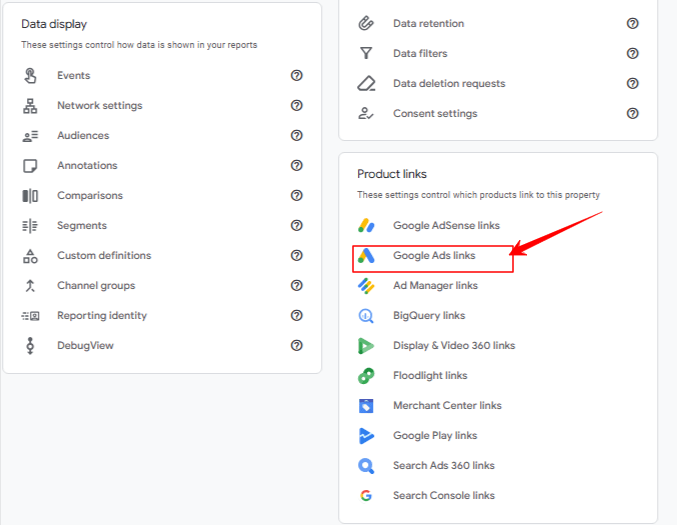Open Comparisons settings
Image resolution: width=677 pixels, height=525 pixels.
click(90, 196)
